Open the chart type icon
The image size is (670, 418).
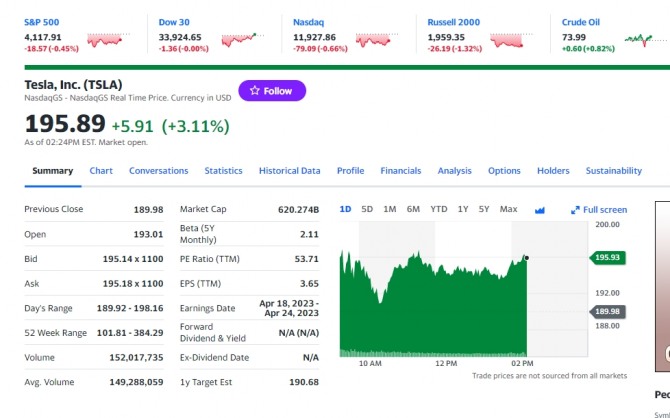540,210
